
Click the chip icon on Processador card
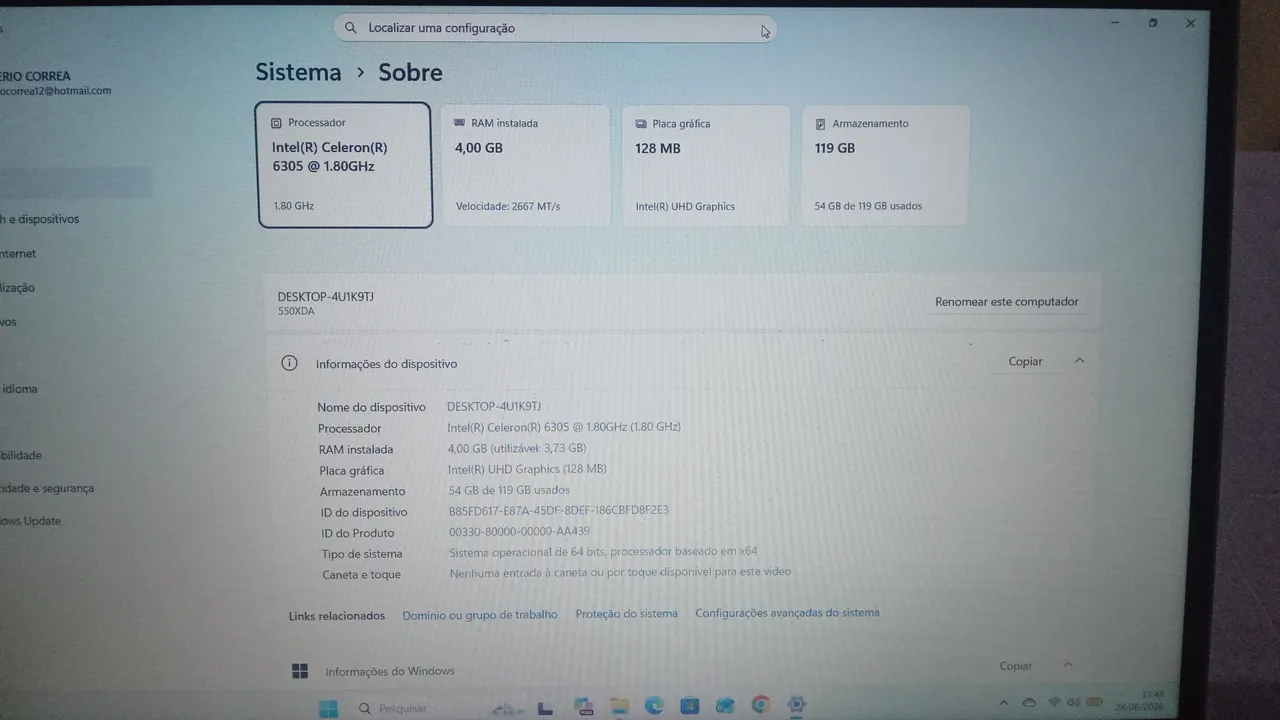(277, 123)
